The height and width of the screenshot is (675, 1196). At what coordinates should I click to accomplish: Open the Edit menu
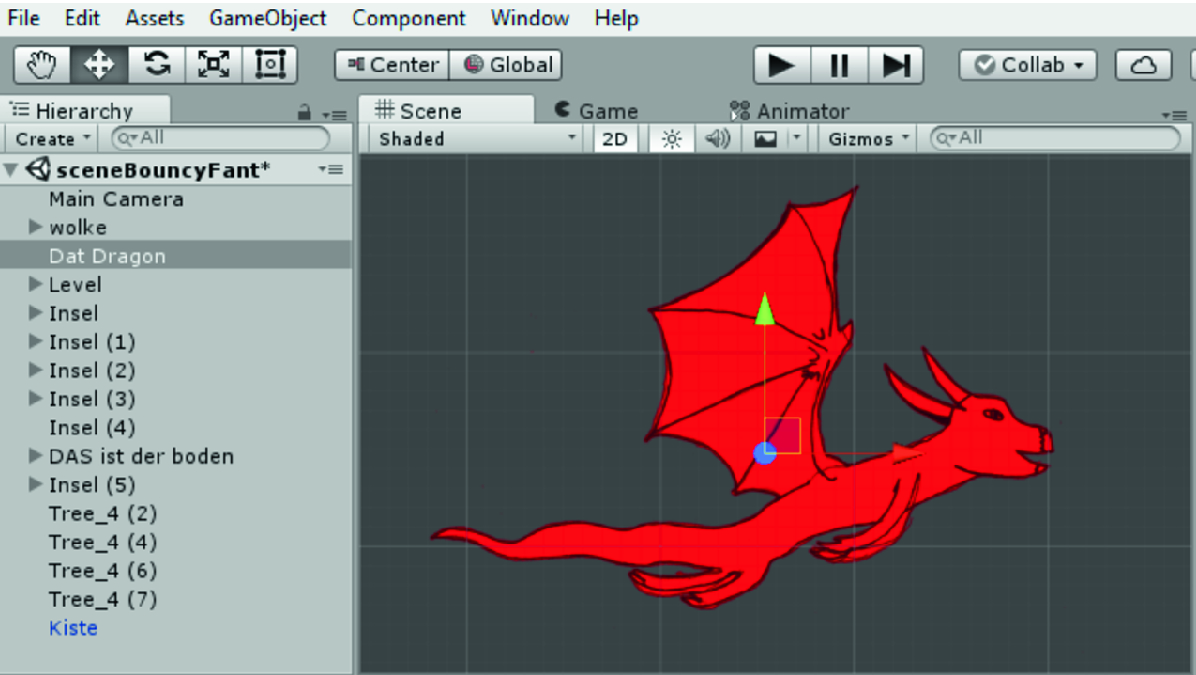82,18
